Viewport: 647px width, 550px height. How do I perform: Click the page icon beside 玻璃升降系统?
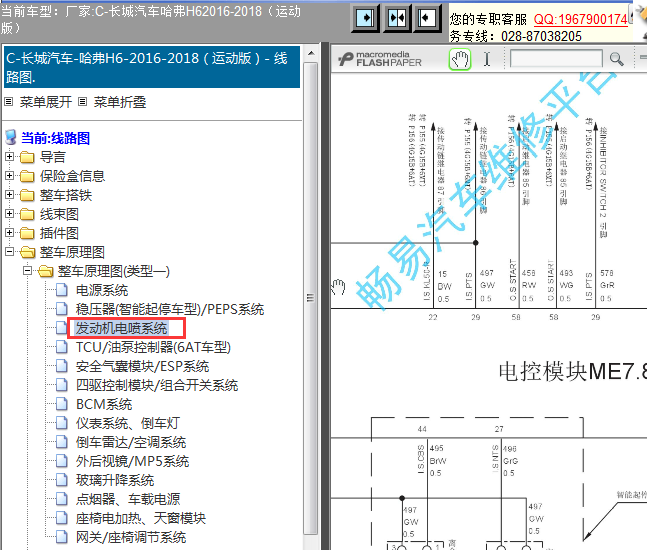click(62, 480)
